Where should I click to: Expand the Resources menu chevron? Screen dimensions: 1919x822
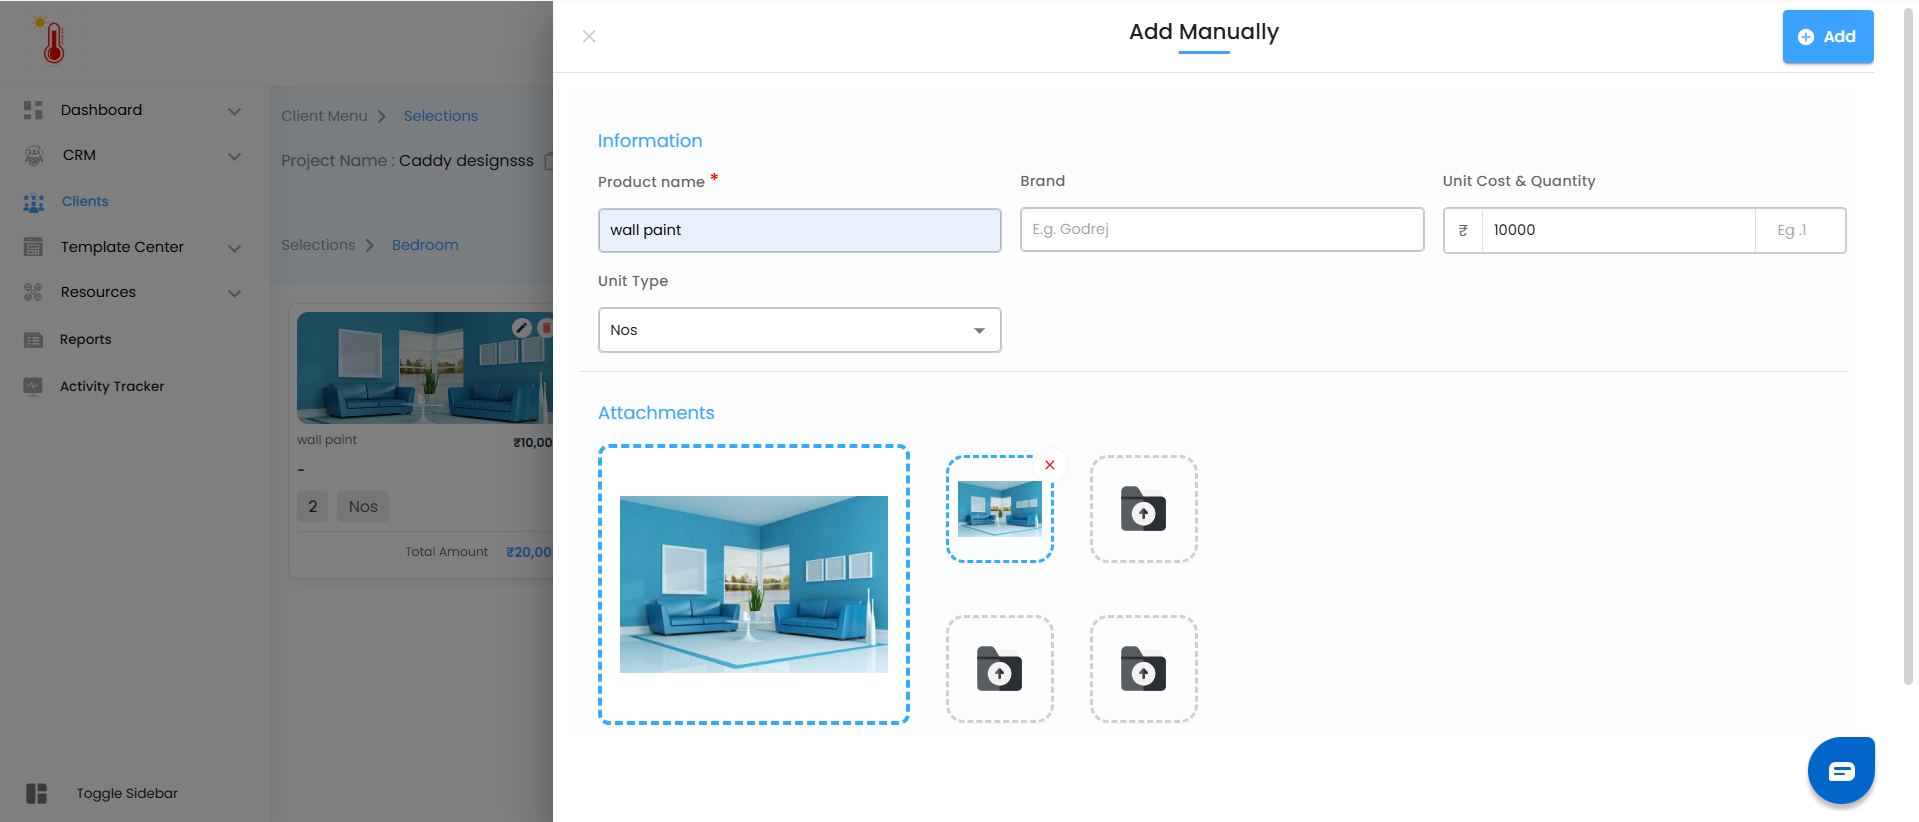point(234,293)
